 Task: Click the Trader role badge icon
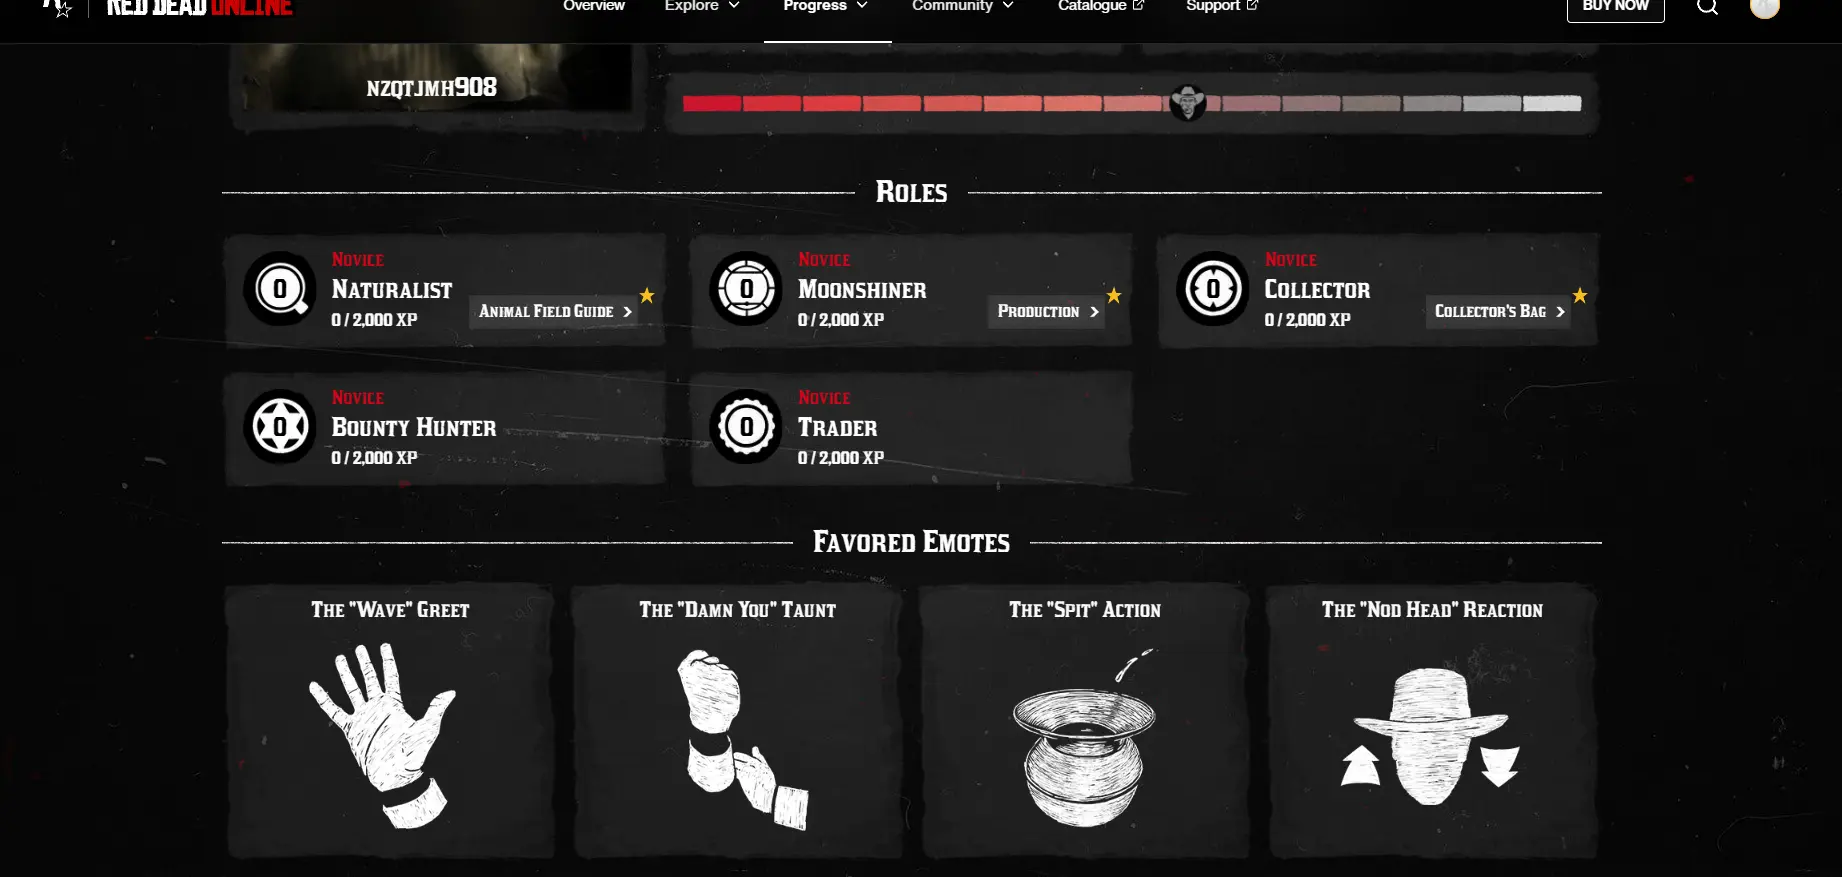click(746, 427)
